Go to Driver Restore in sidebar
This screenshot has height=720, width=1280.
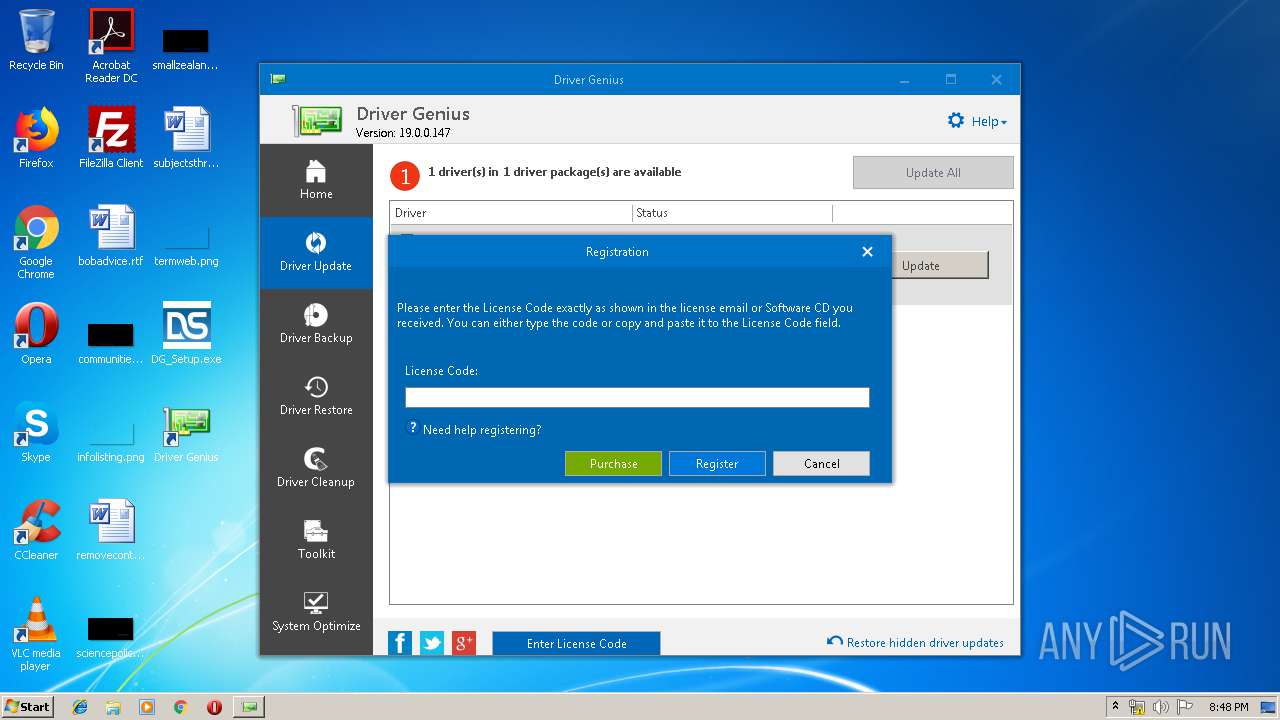coord(316,396)
